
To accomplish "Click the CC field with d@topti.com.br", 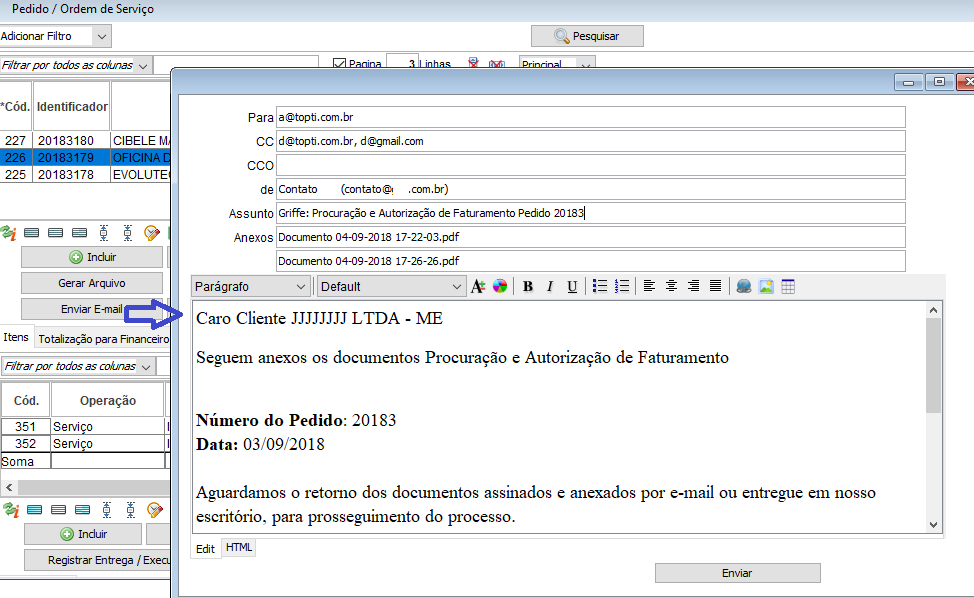I will point(591,141).
